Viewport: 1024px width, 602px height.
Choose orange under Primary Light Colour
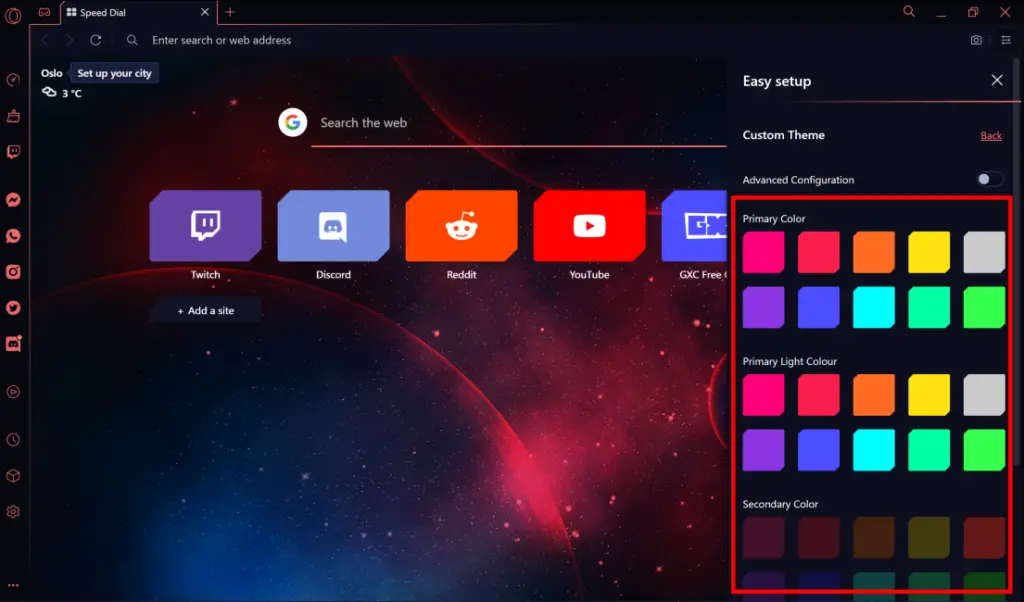pos(874,395)
